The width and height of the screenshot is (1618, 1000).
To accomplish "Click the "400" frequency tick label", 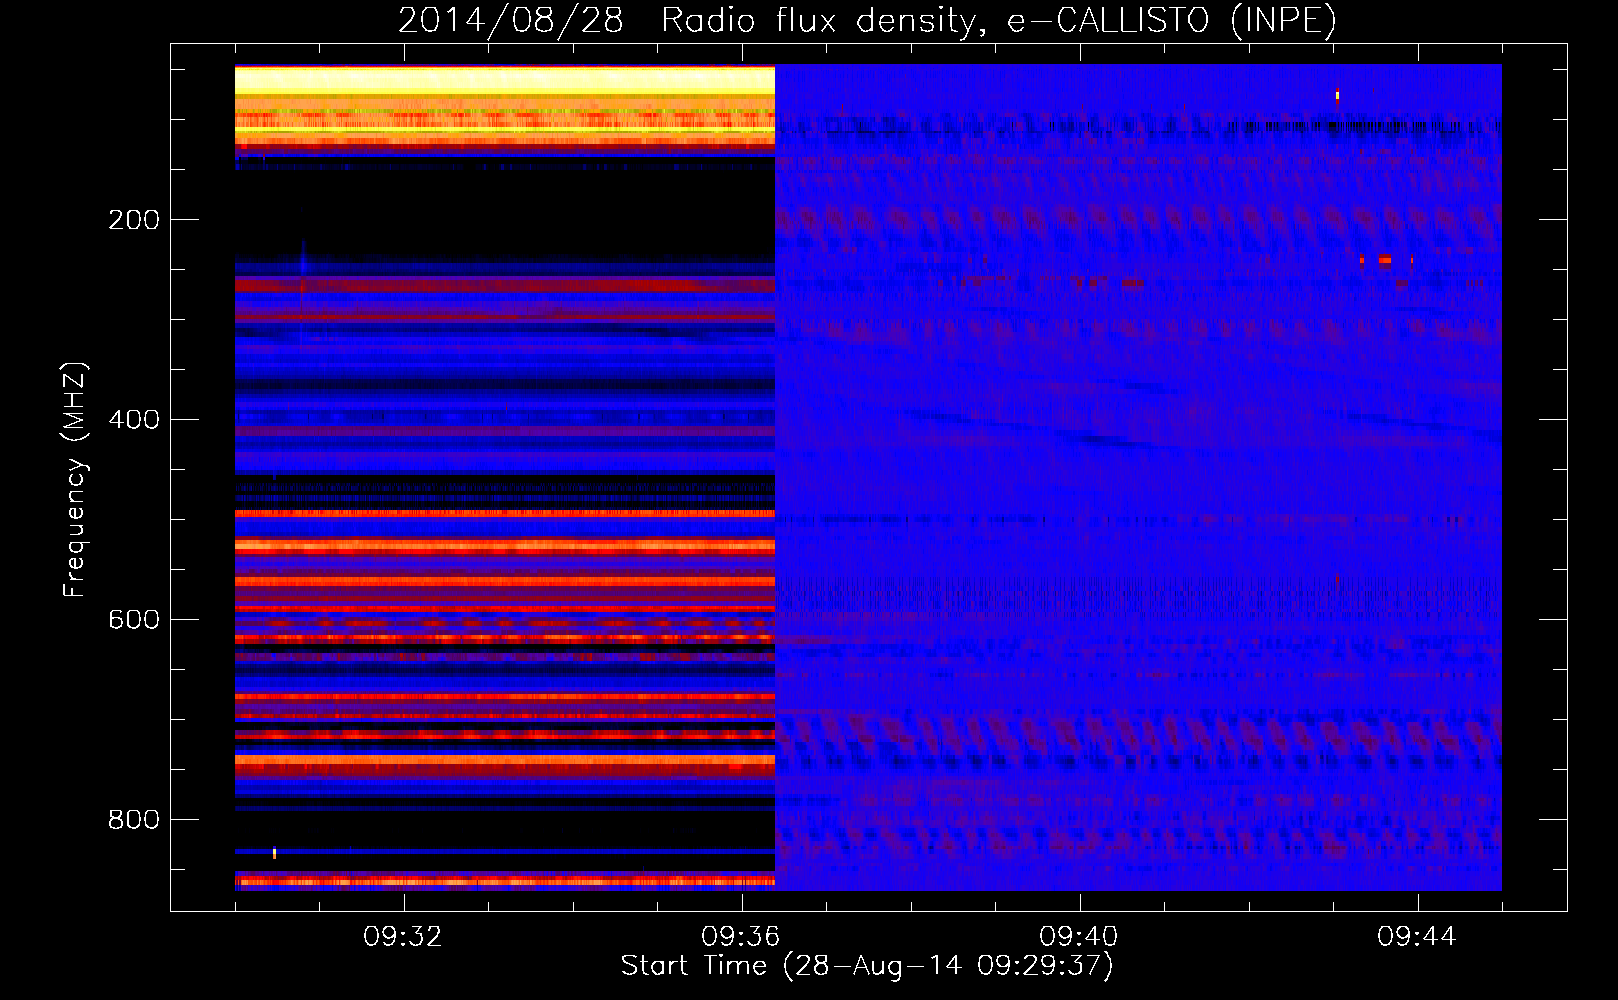I will 134,420.
